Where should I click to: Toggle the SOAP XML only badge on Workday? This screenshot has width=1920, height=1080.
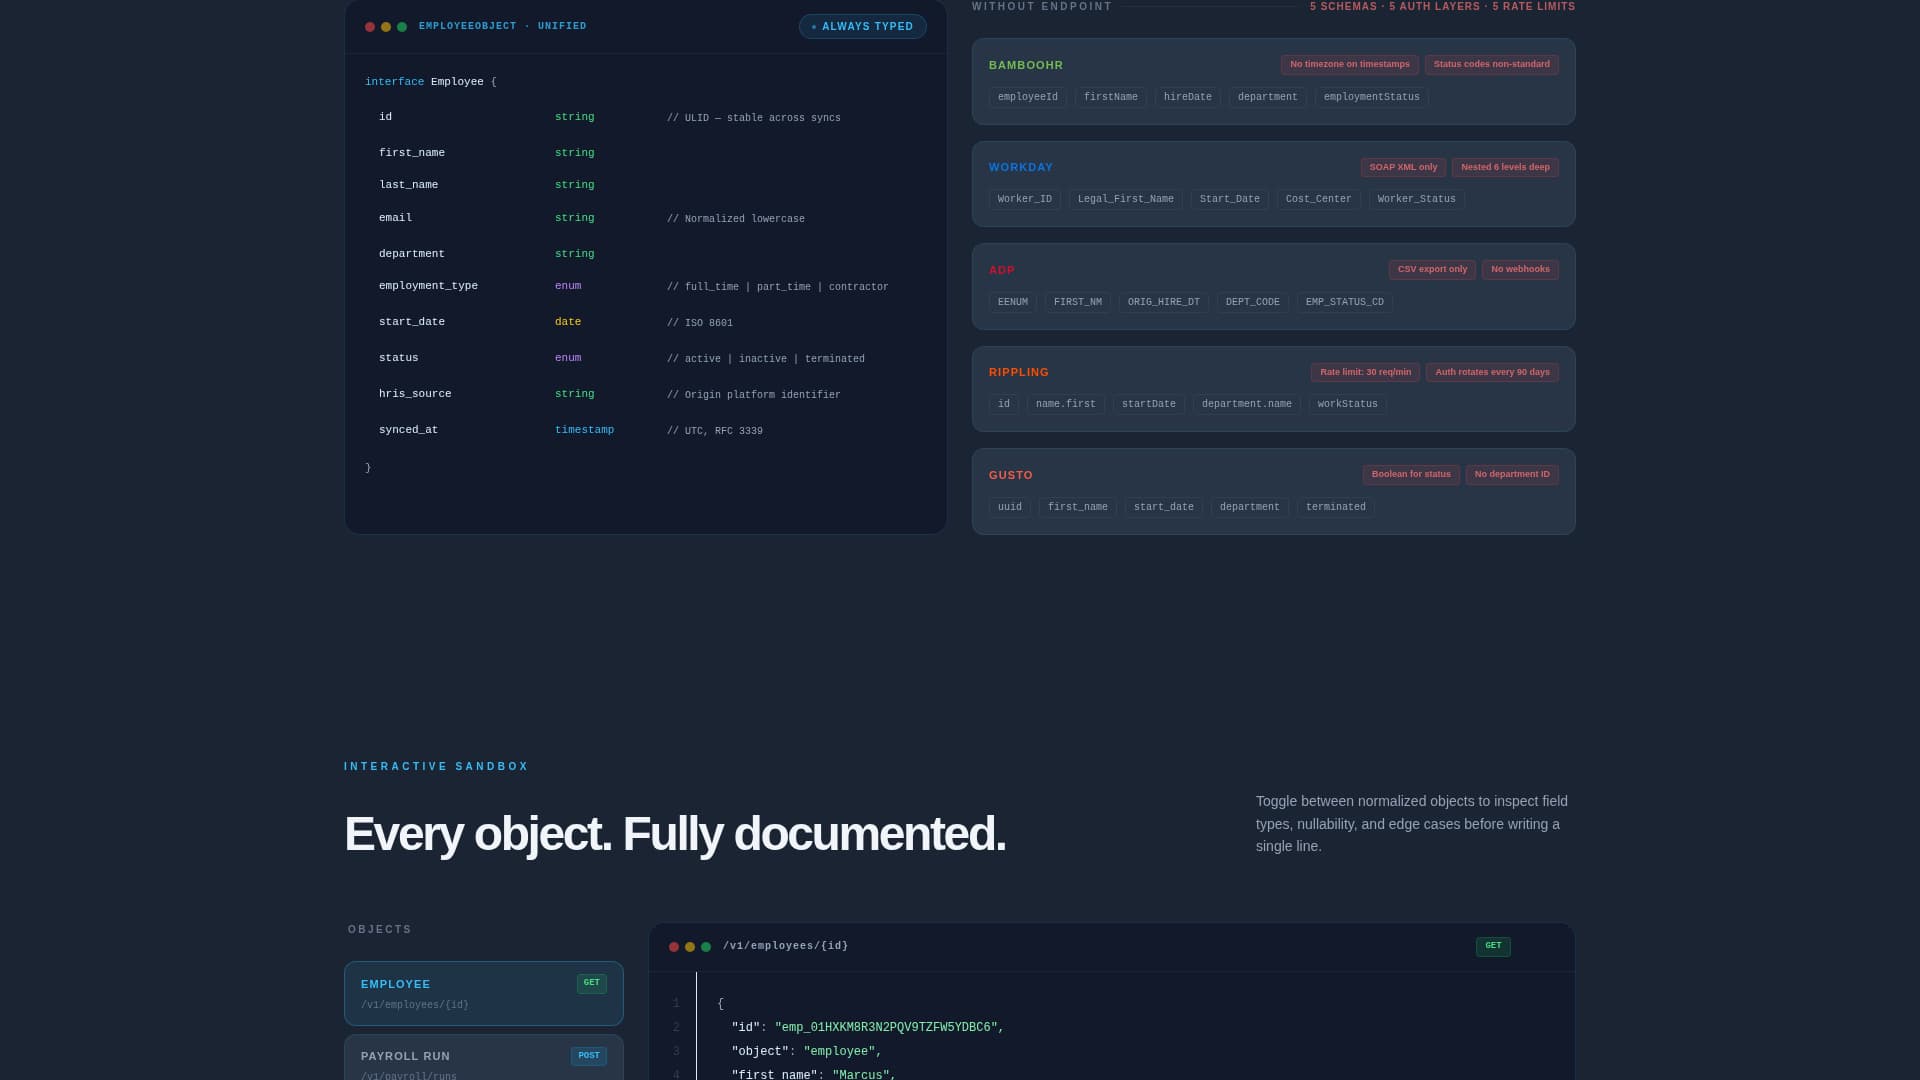(1402, 167)
